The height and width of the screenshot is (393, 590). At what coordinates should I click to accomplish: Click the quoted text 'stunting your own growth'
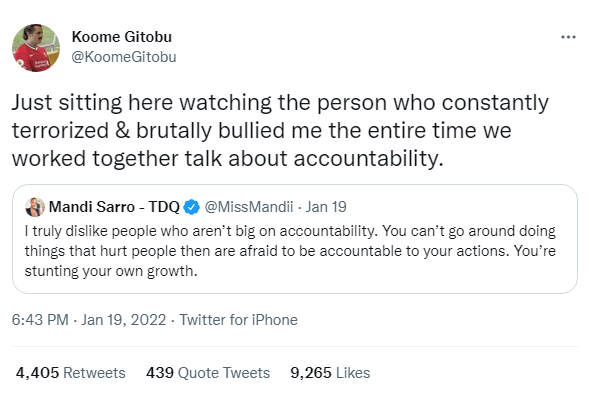coord(111,271)
